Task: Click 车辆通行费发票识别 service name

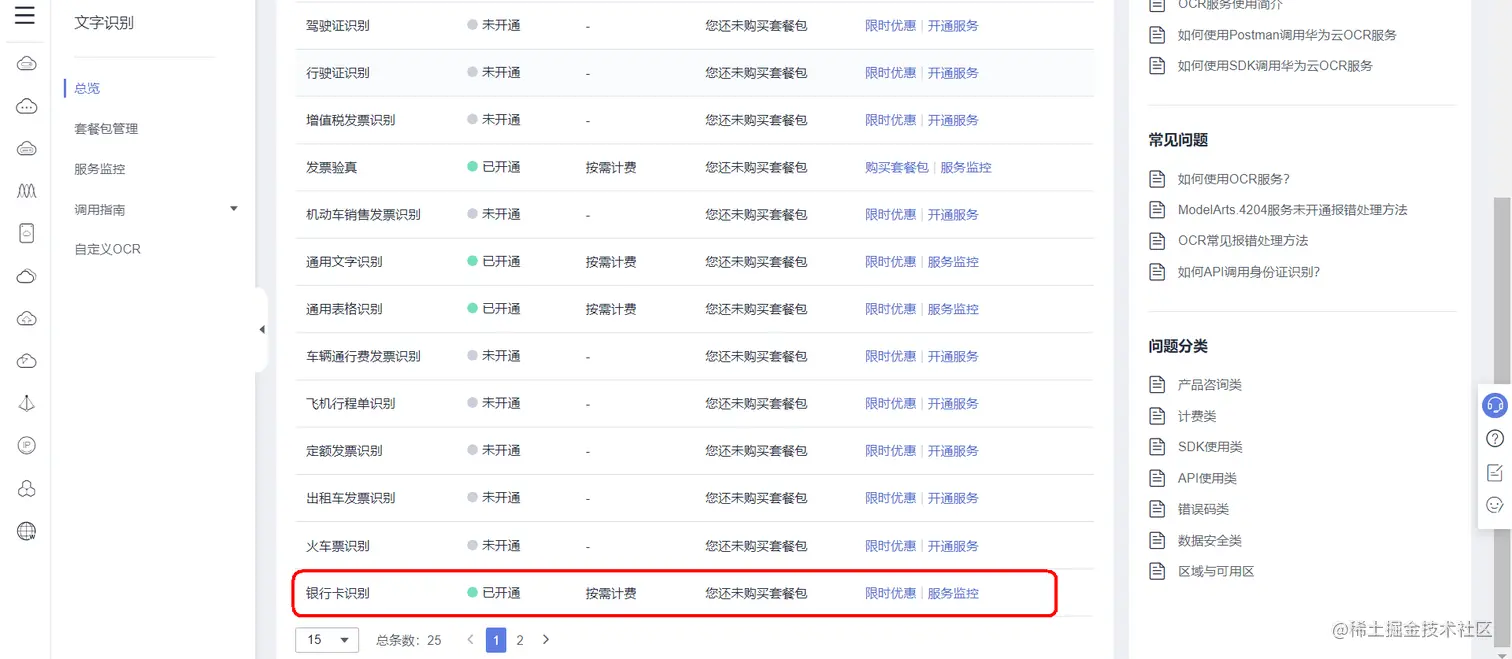Action: click(363, 356)
